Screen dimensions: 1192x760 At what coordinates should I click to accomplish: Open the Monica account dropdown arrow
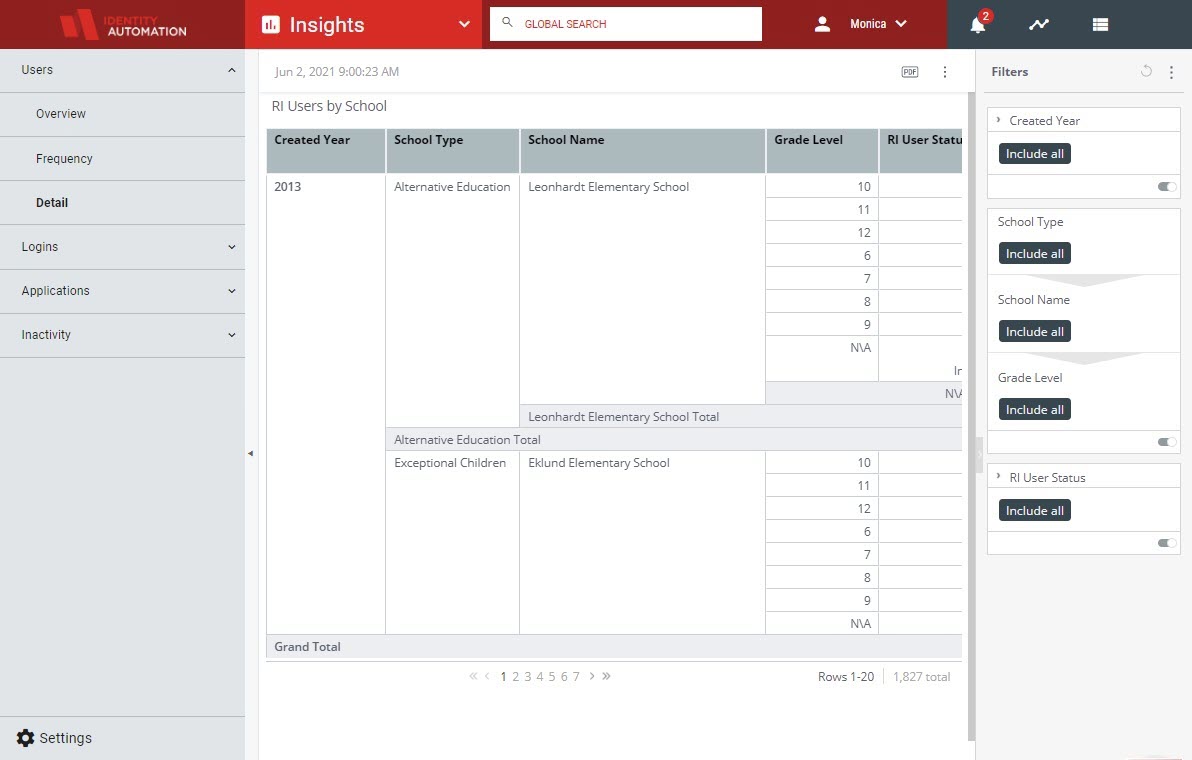point(901,24)
